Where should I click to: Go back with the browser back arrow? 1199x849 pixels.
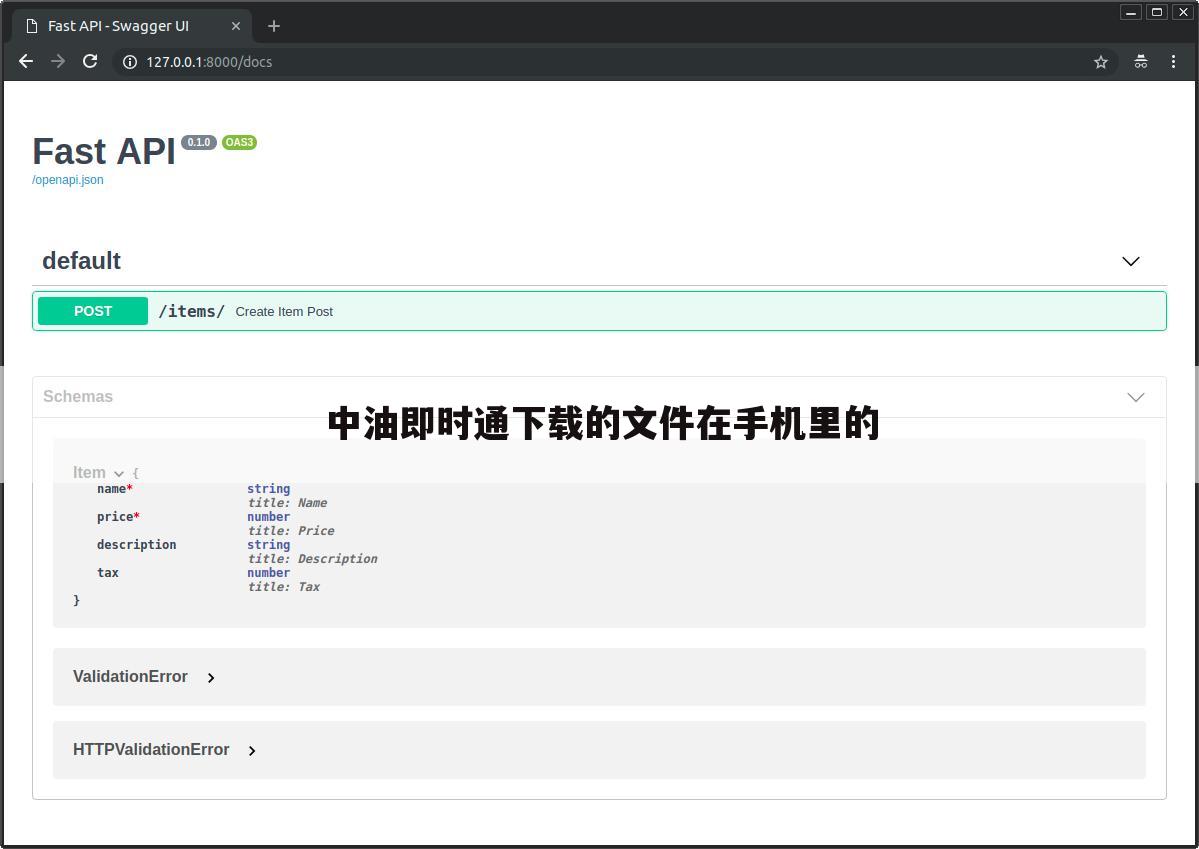coord(26,61)
